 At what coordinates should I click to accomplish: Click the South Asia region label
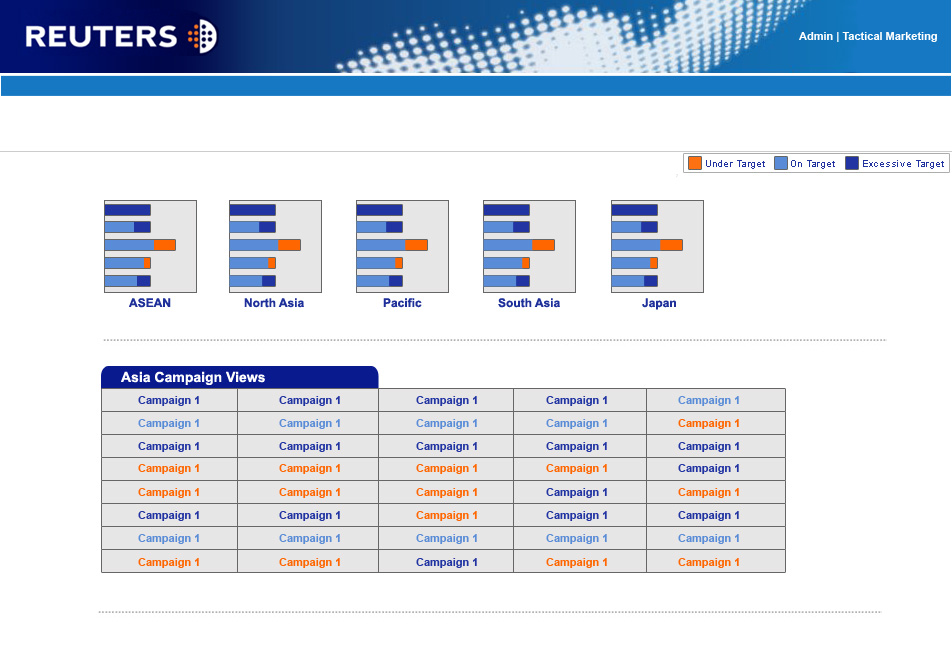pos(529,303)
